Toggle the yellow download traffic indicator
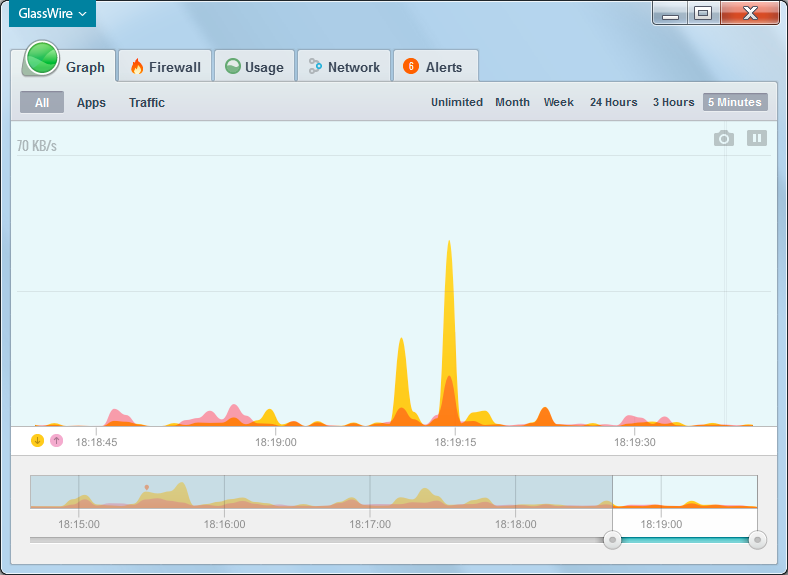Screen dimensions: 788x575 [37, 441]
